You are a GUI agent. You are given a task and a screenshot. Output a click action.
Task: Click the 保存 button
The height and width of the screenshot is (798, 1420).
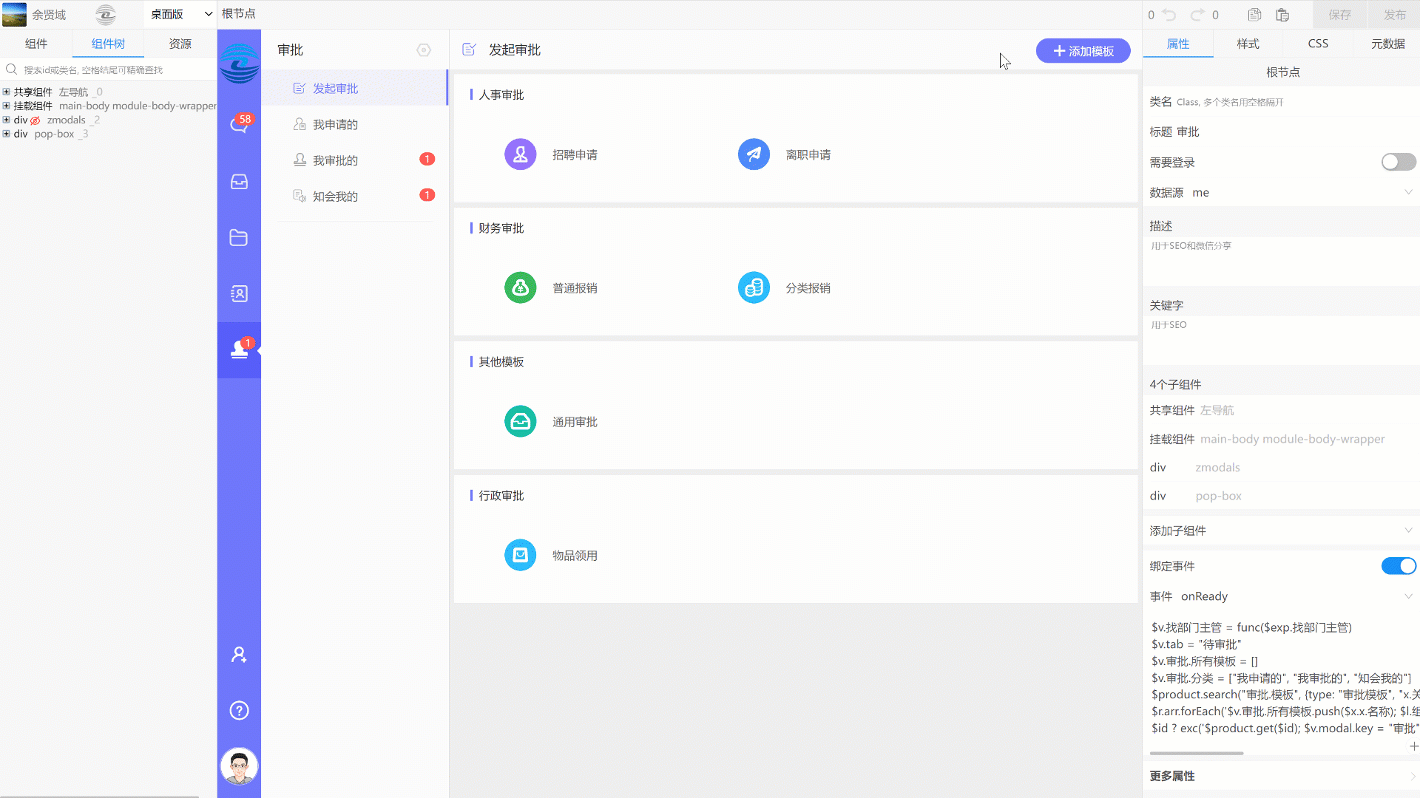tap(1339, 15)
